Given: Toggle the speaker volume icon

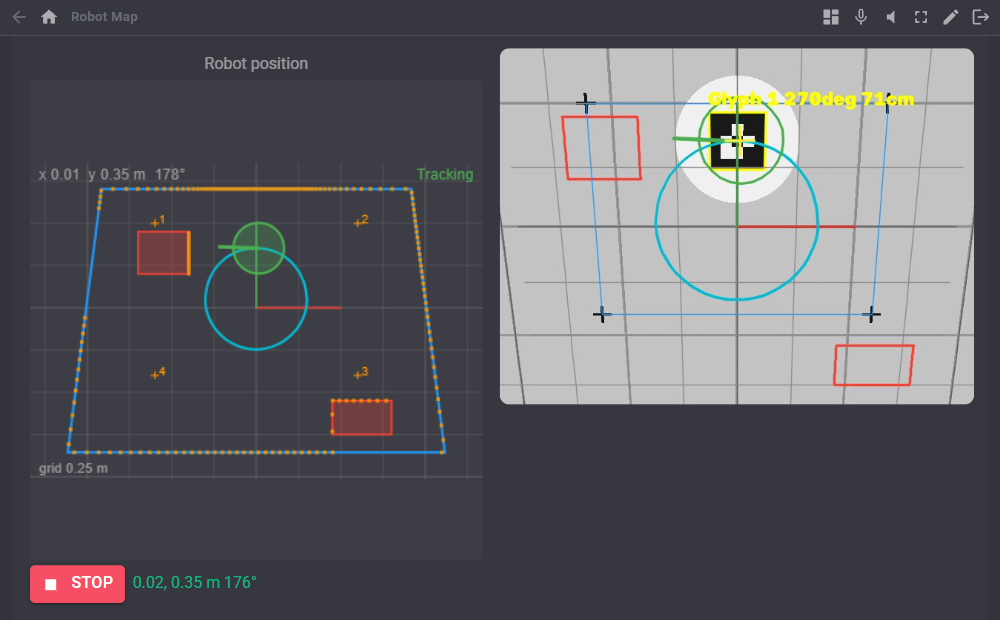Looking at the screenshot, I should [x=891, y=17].
